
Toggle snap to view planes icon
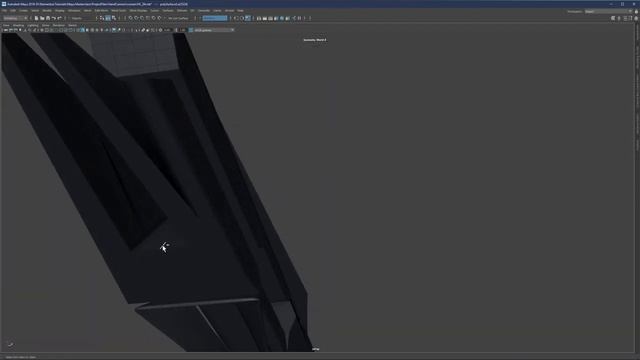[x=153, y=18]
